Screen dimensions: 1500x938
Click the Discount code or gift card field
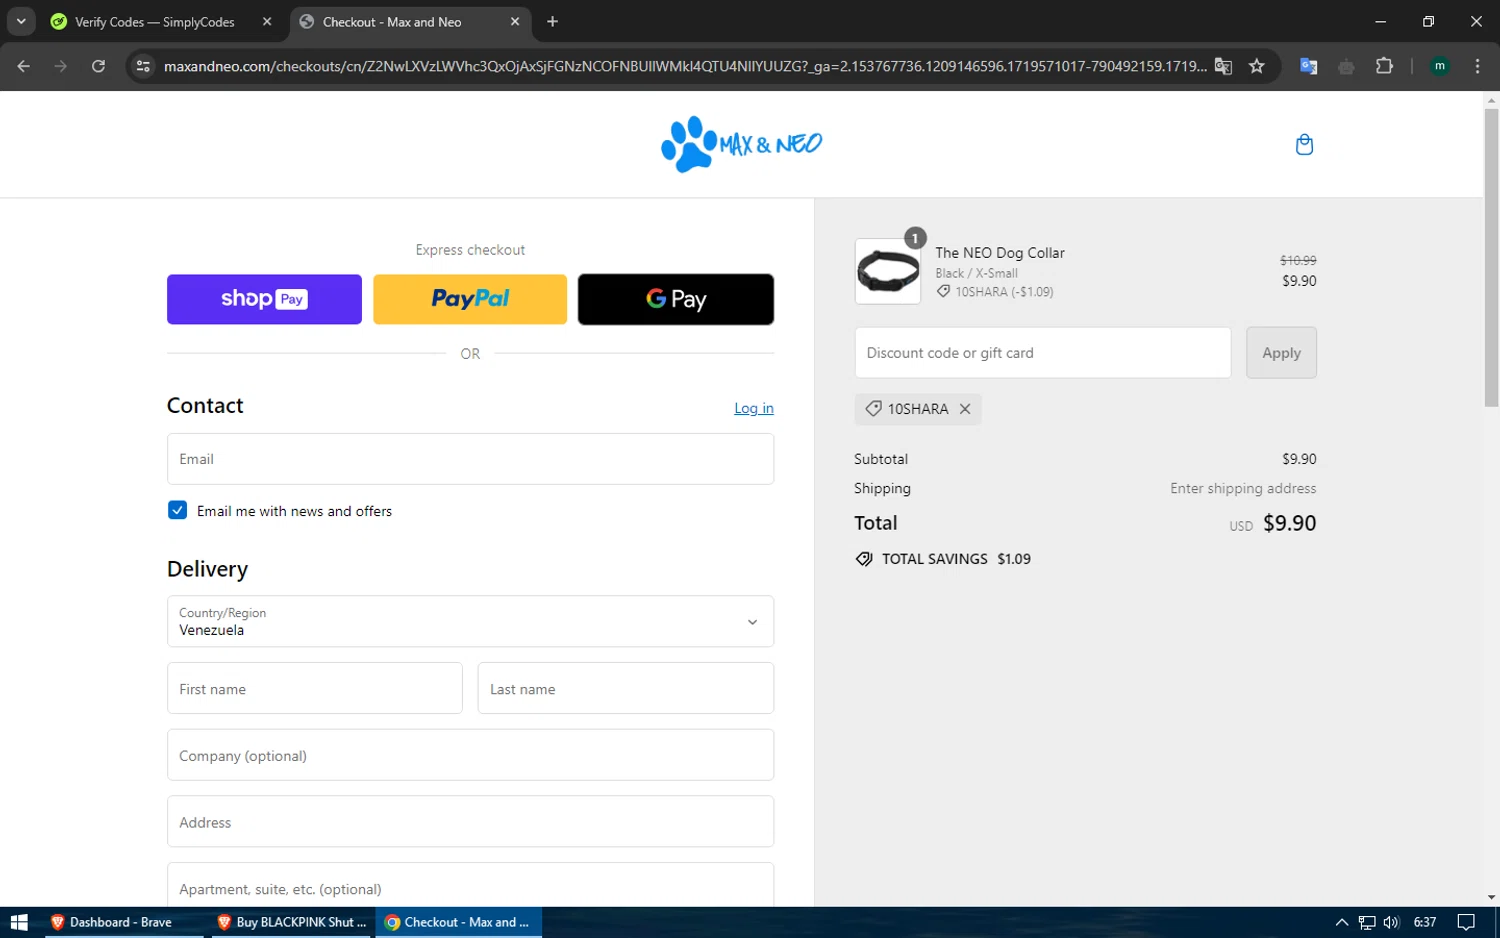1043,353
